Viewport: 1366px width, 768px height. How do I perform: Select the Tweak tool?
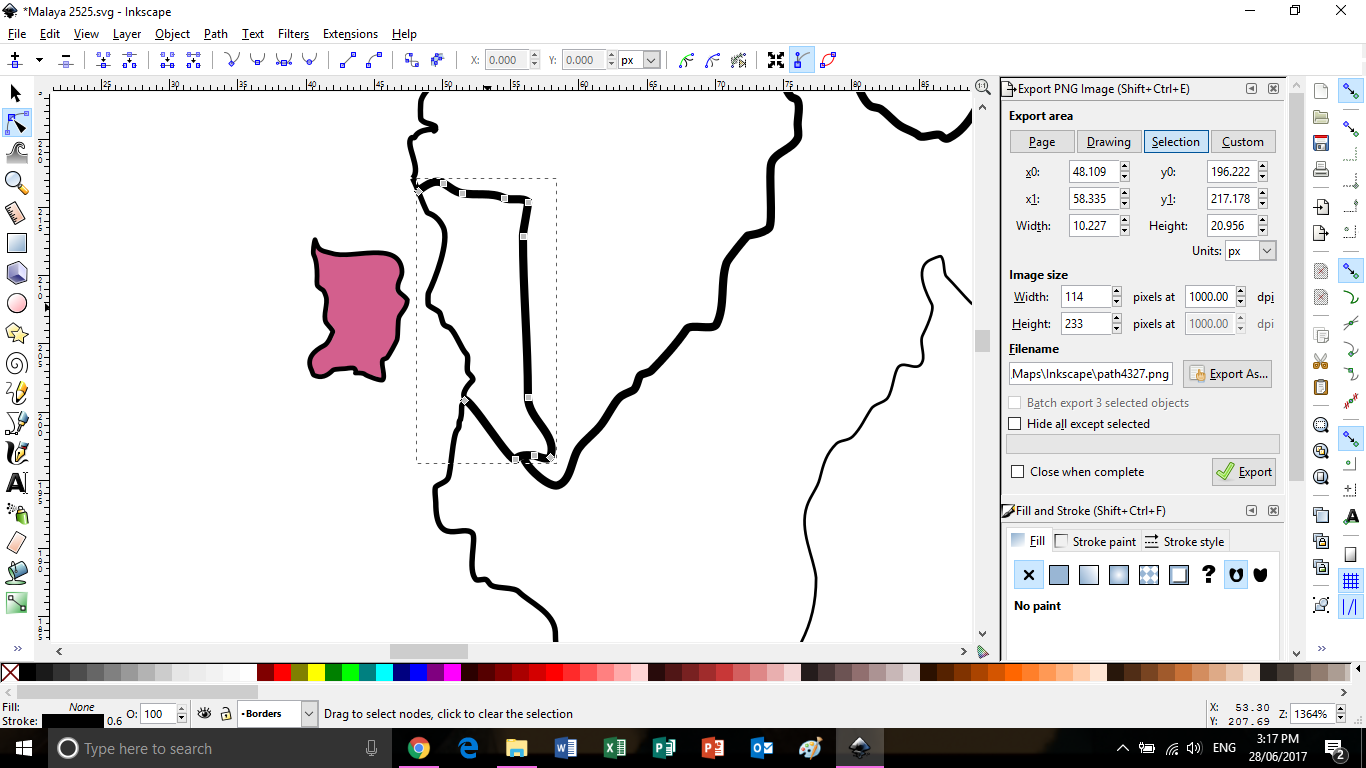16,153
